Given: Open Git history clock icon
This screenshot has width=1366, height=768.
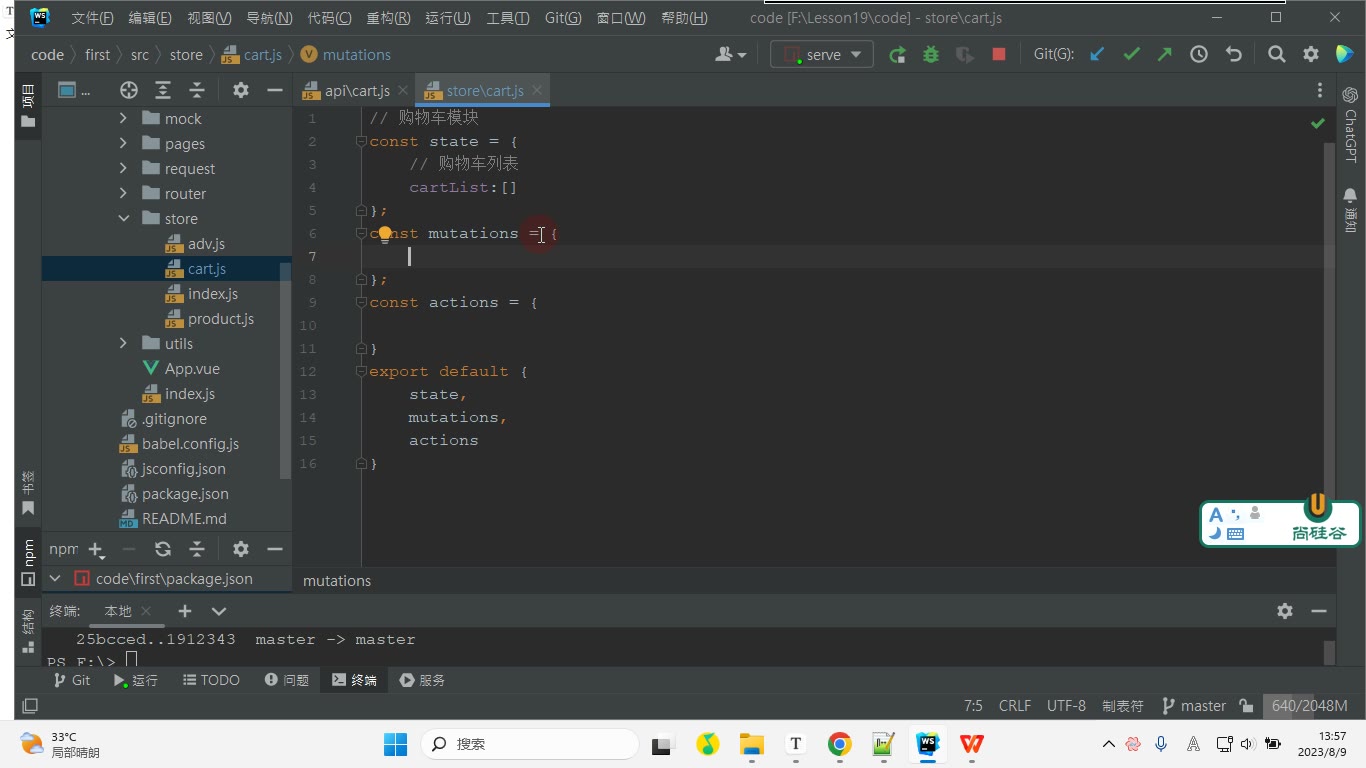Looking at the screenshot, I should pos(1199,55).
